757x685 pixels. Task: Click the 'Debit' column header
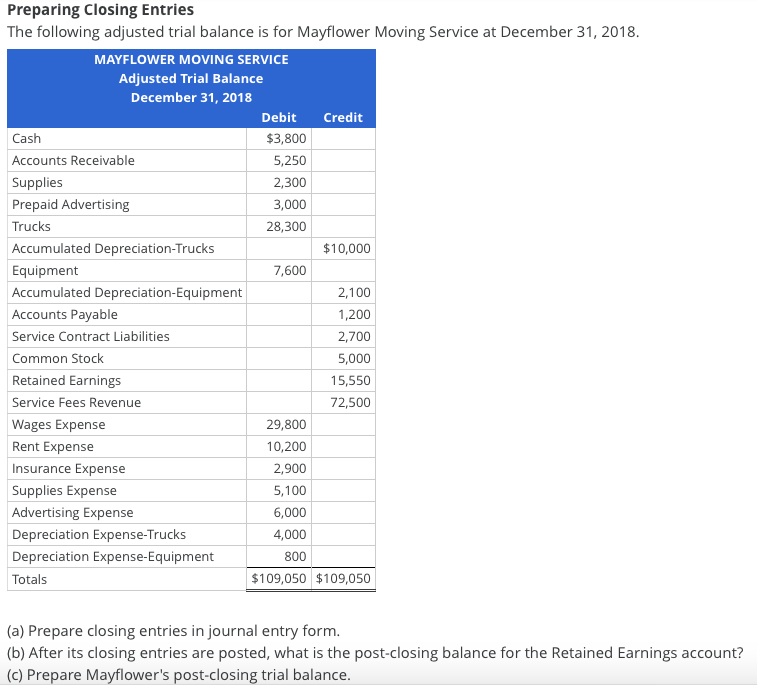pos(279,117)
